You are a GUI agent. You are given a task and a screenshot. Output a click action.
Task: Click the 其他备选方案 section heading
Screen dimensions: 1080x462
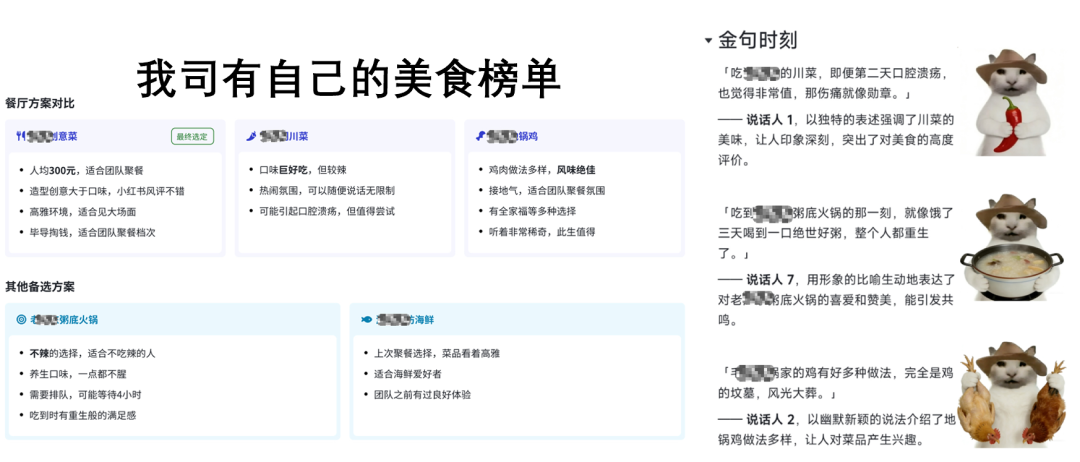coord(40,286)
